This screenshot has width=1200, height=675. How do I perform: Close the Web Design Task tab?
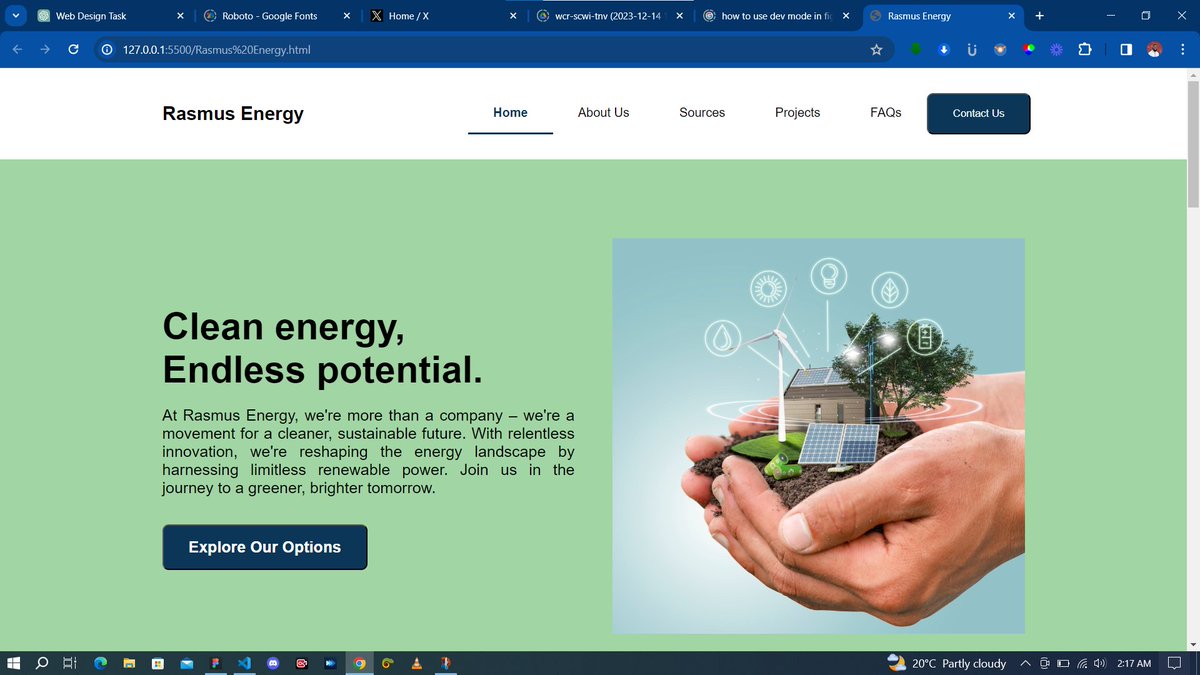[180, 16]
